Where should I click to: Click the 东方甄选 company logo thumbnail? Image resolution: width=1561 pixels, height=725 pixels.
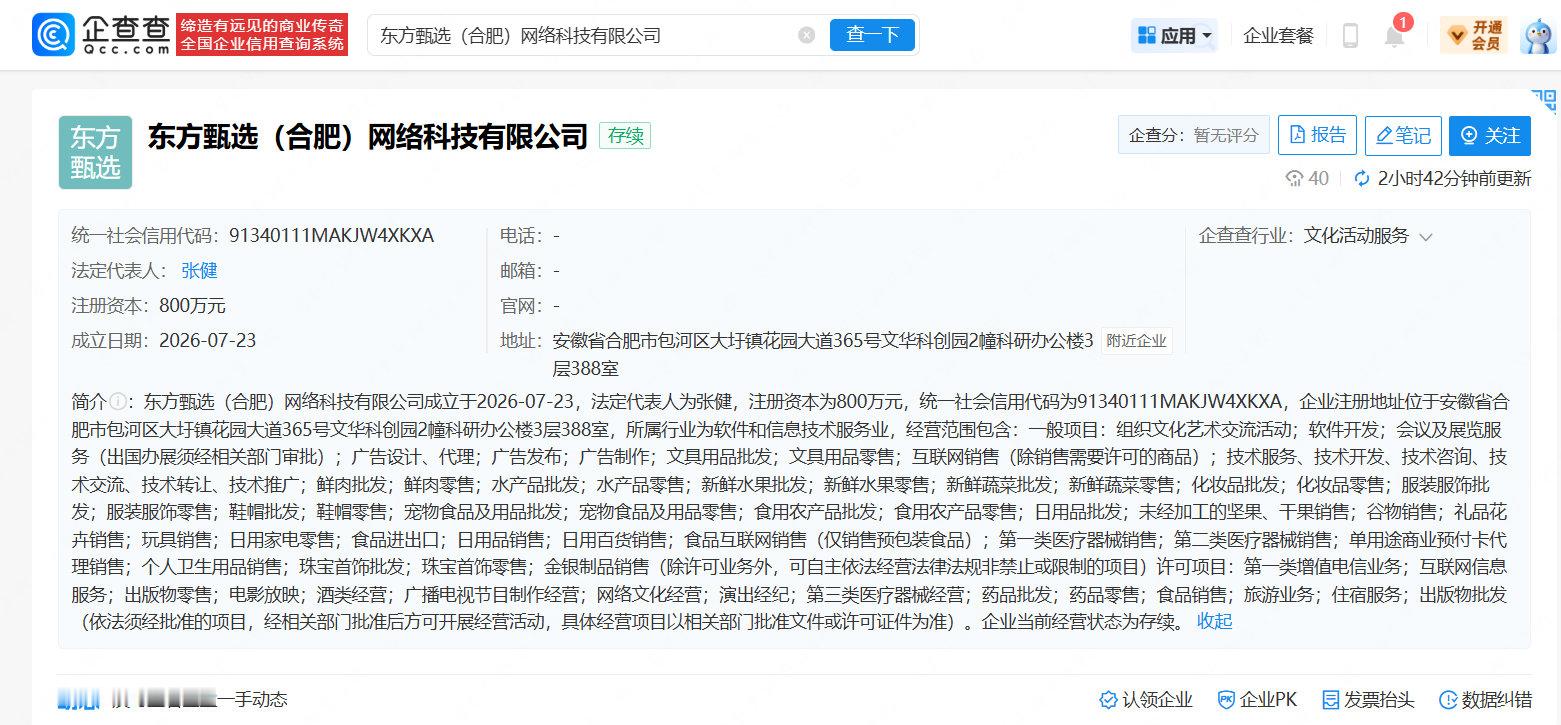(x=95, y=152)
